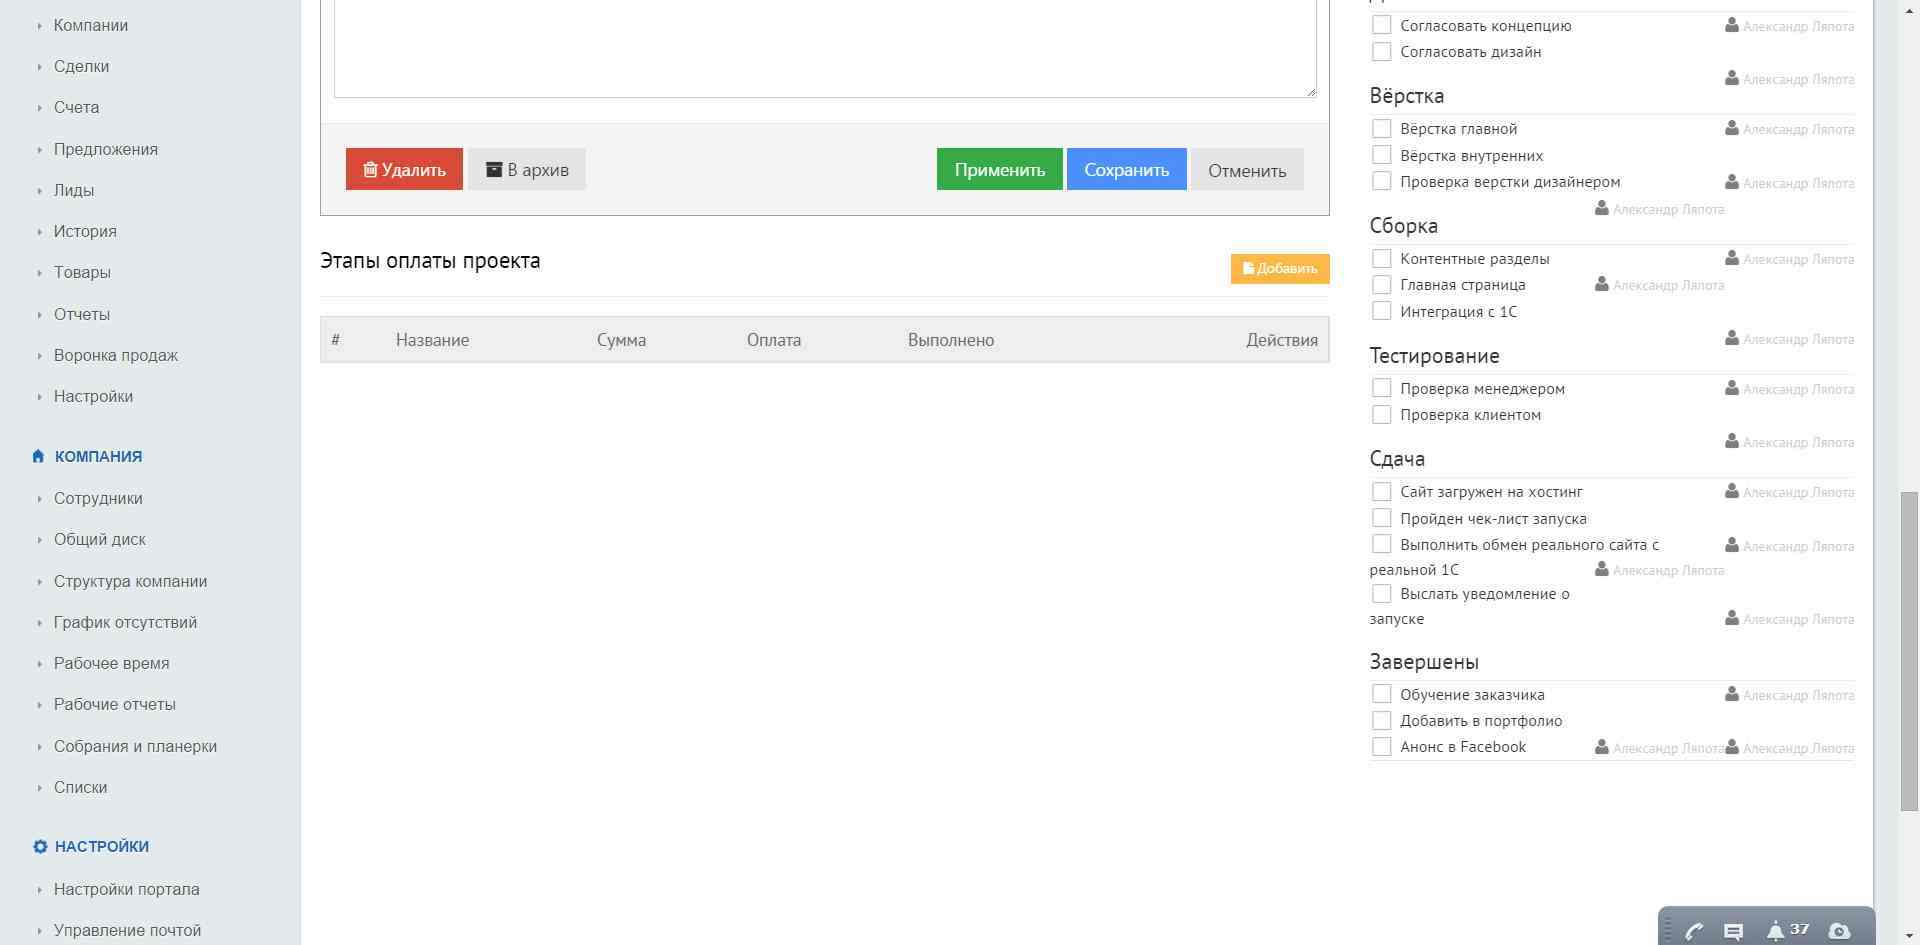Click assignee icon beside Проверка верстки дизайнером
The image size is (1920, 945).
[x=1731, y=182]
